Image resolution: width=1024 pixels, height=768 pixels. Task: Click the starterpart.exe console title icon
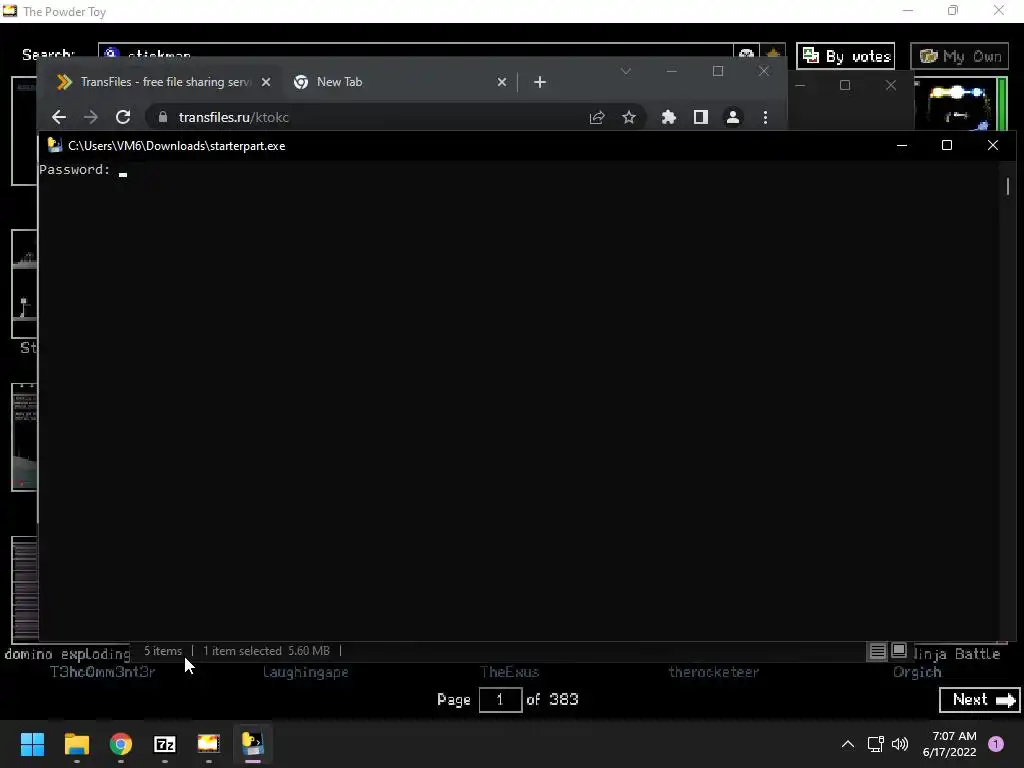point(54,146)
